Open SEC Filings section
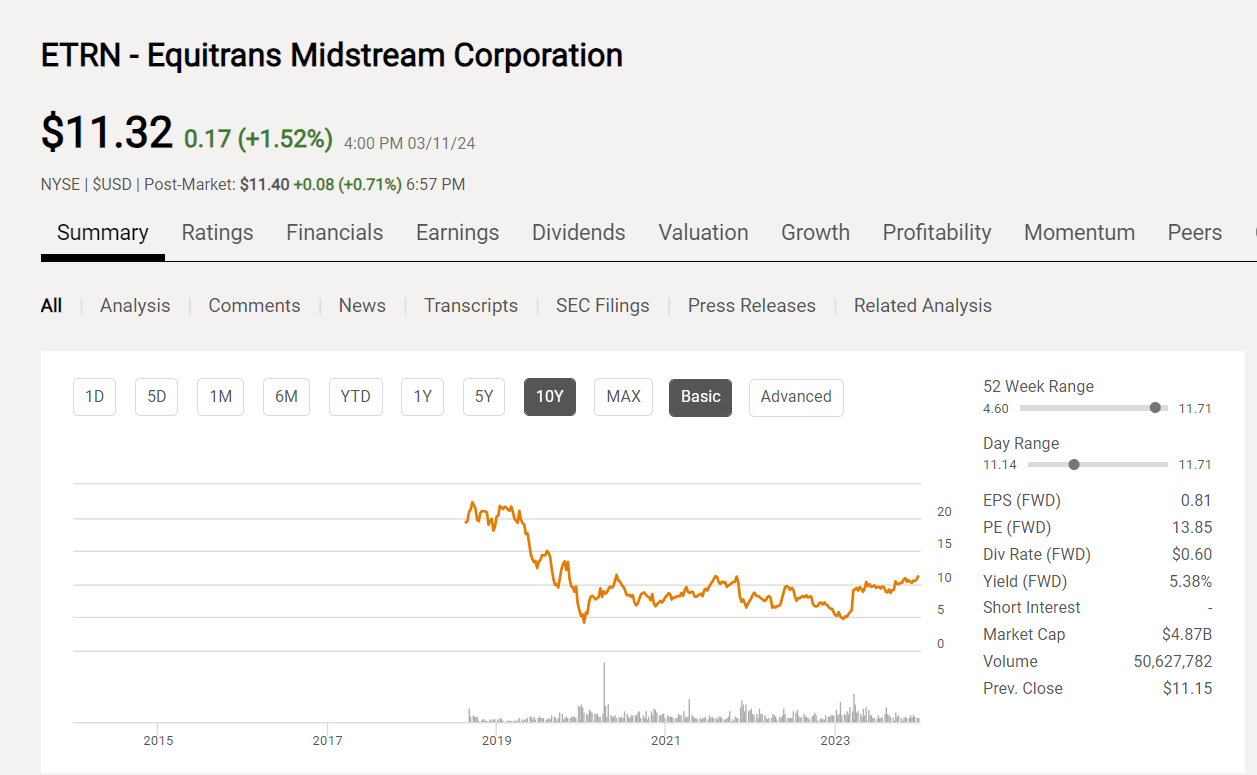The width and height of the screenshot is (1257, 775). [x=602, y=305]
